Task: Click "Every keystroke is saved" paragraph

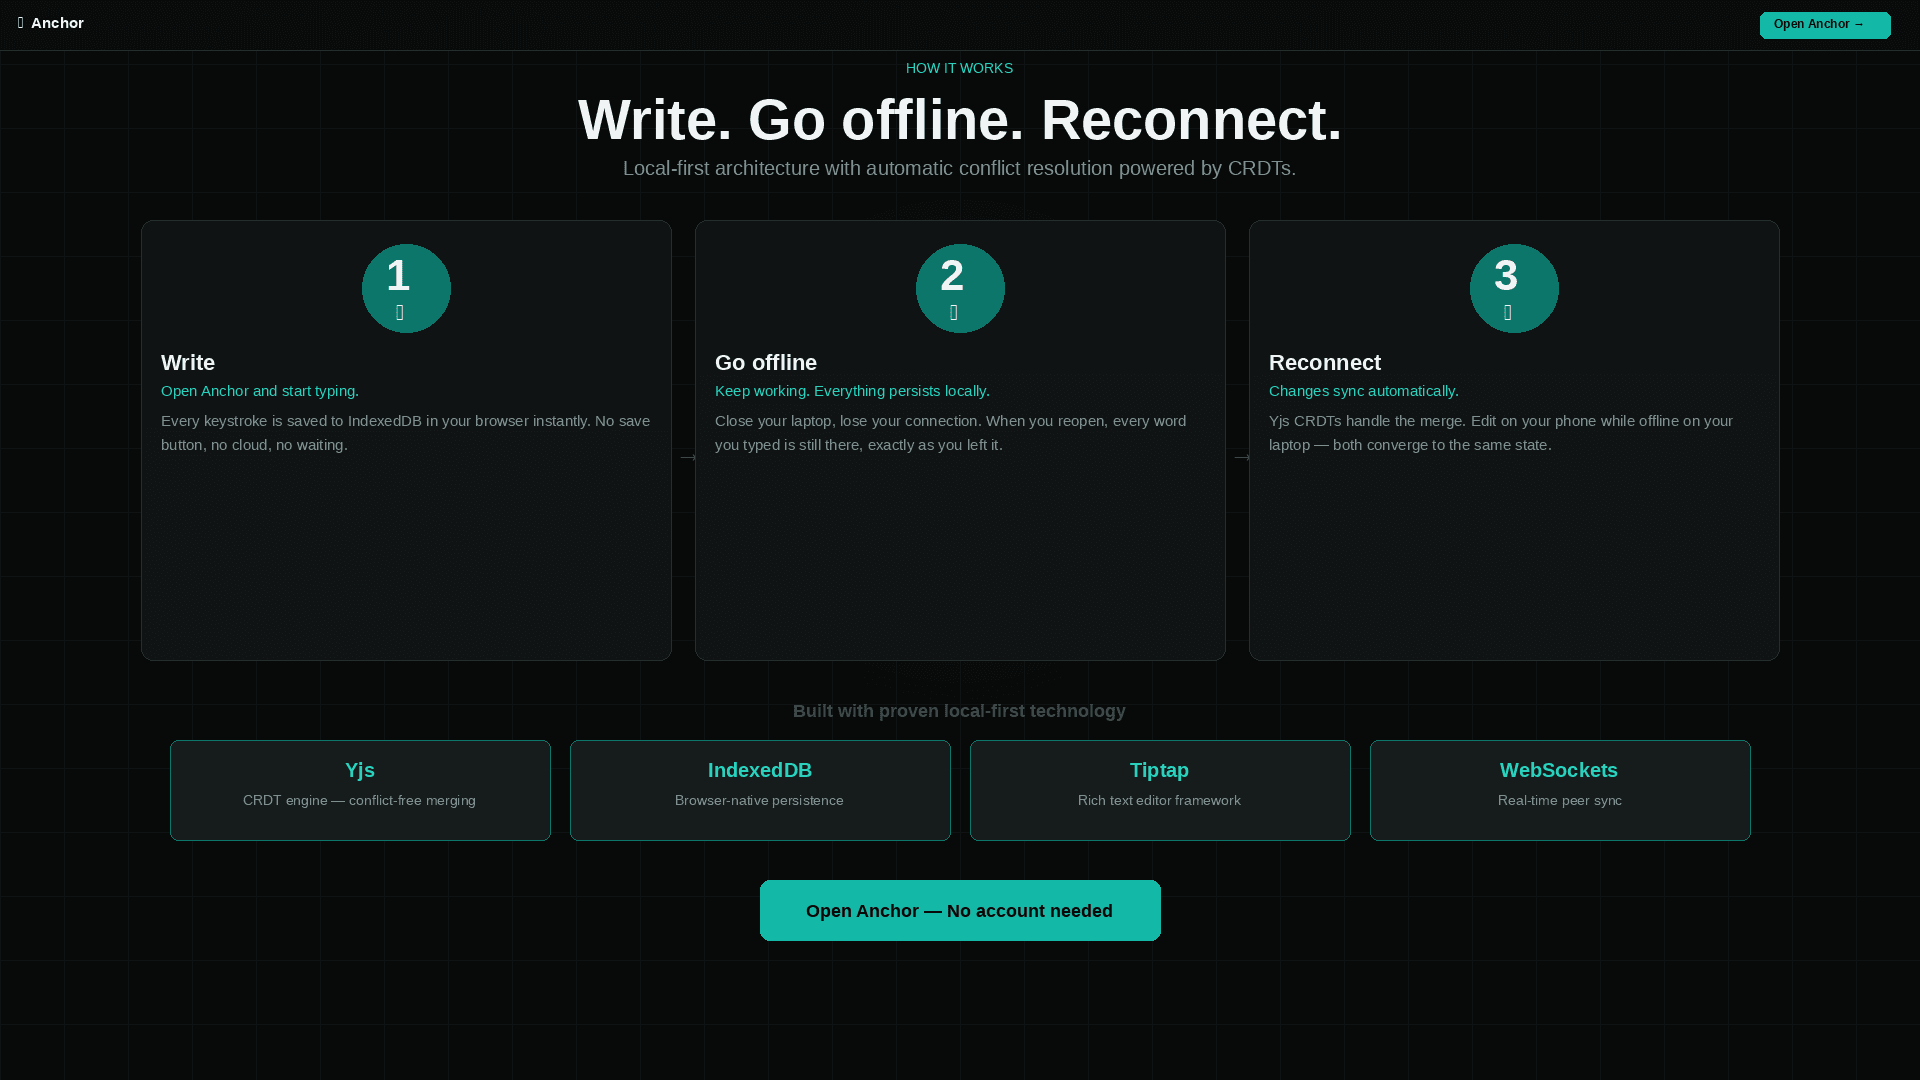Action: tap(406, 433)
